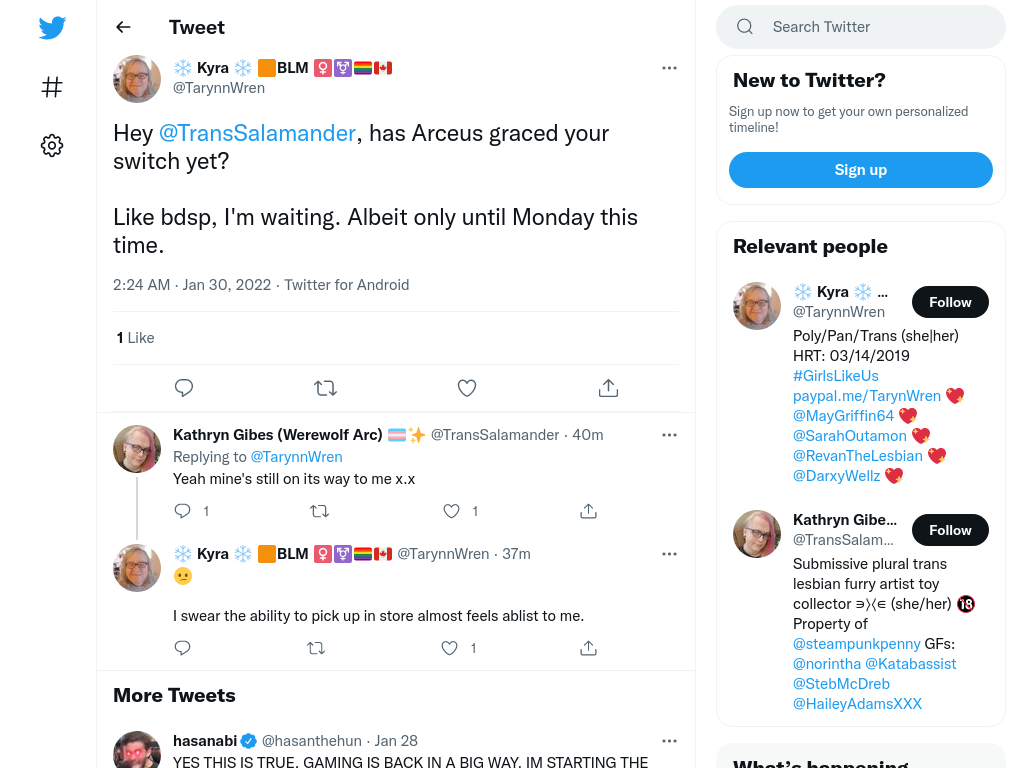Open the Explore hashtag icon
The width and height of the screenshot is (1024, 768).
[x=52, y=87]
